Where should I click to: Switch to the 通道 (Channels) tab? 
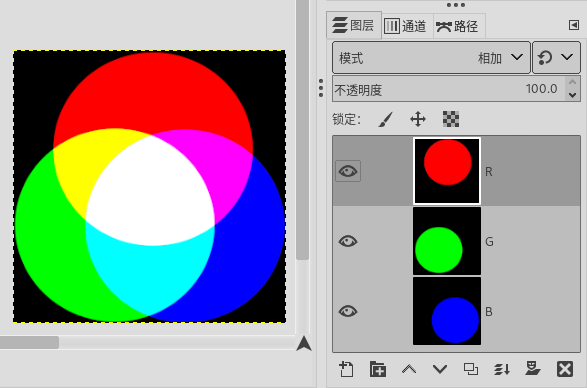[x=407, y=26]
